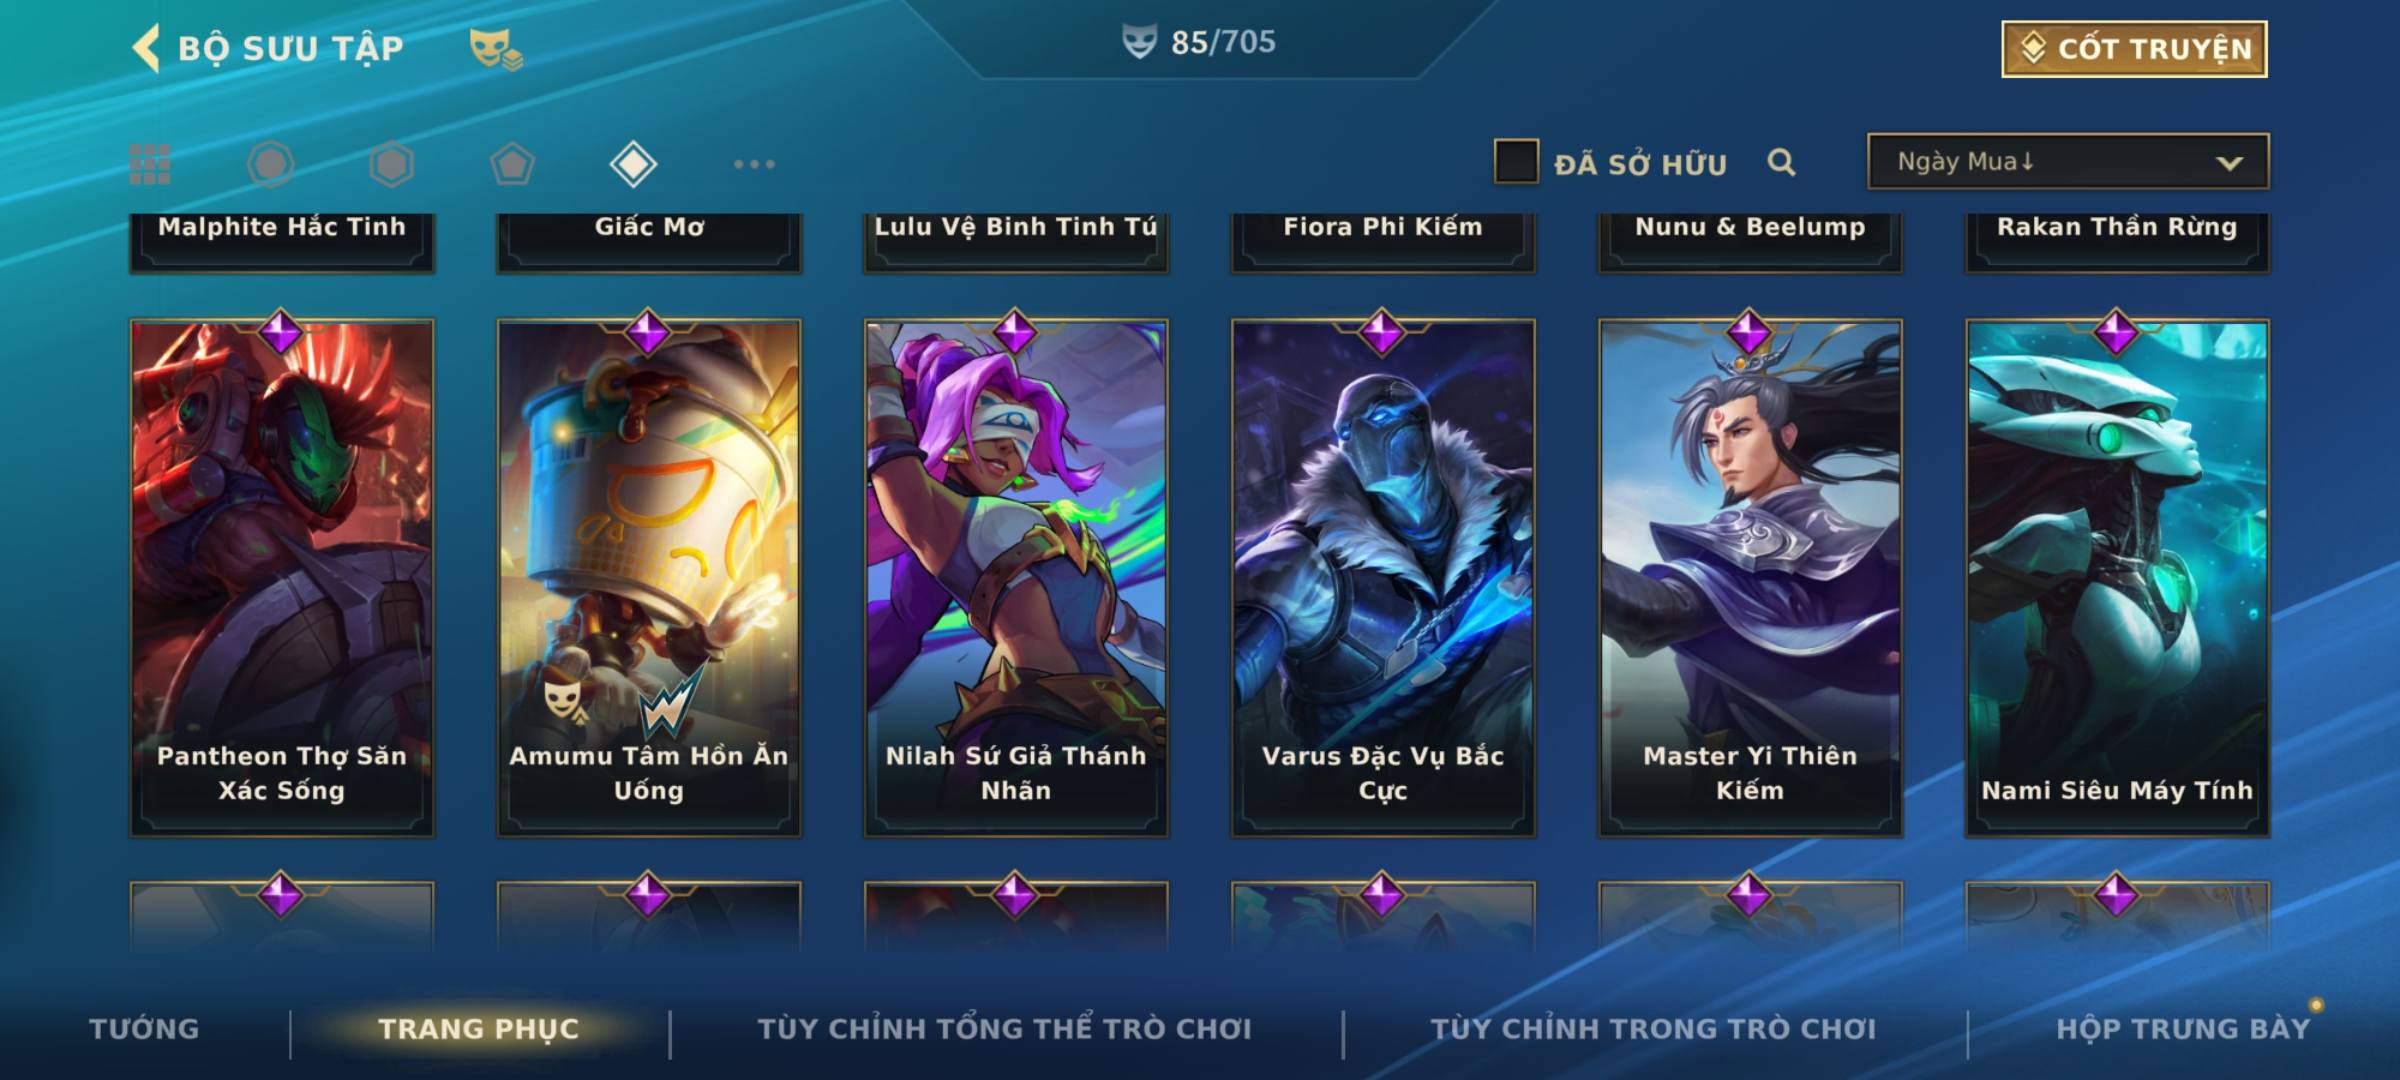The height and width of the screenshot is (1080, 2400).
Task: Expand sorting with the dropdown chevron arrow
Action: 2229,163
